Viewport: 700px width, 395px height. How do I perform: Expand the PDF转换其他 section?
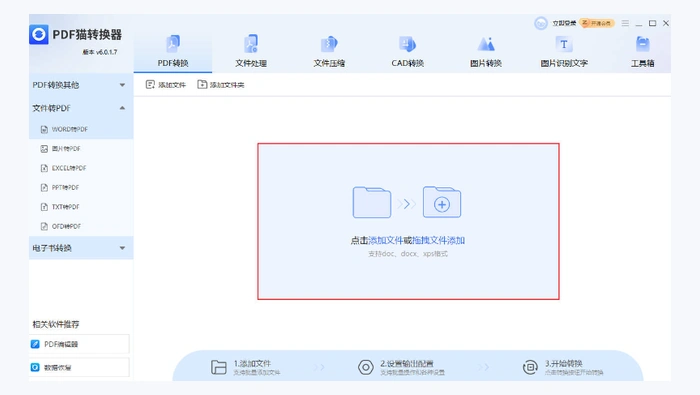click(81, 85)
